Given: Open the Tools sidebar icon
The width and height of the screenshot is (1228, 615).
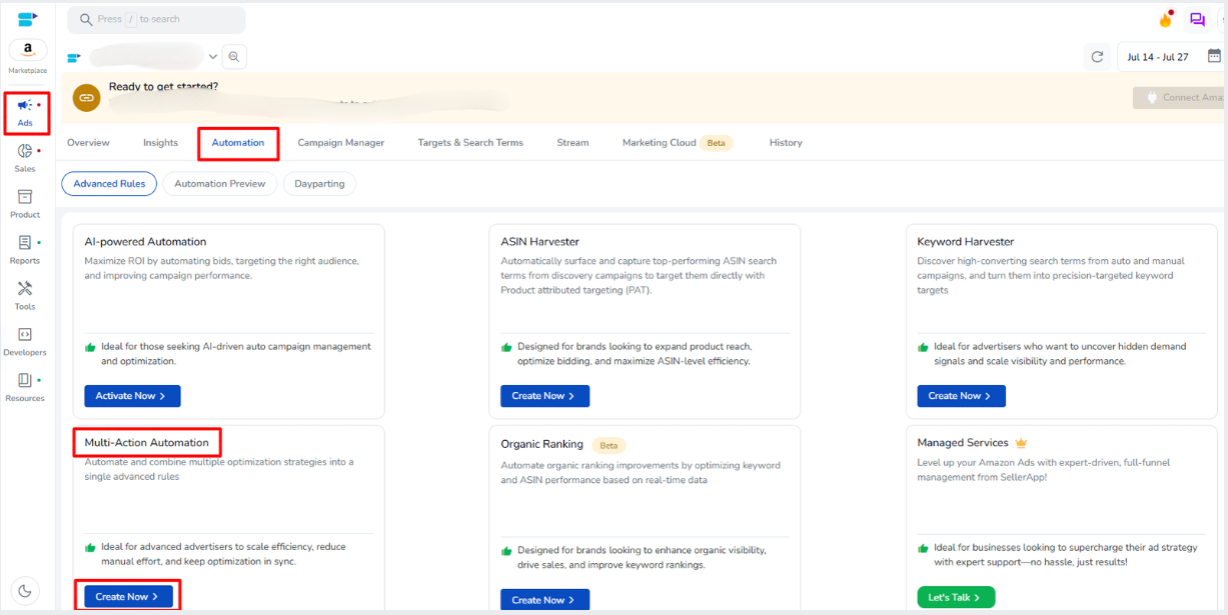Looking at the screenshot, I should click(x=25, y=295).
